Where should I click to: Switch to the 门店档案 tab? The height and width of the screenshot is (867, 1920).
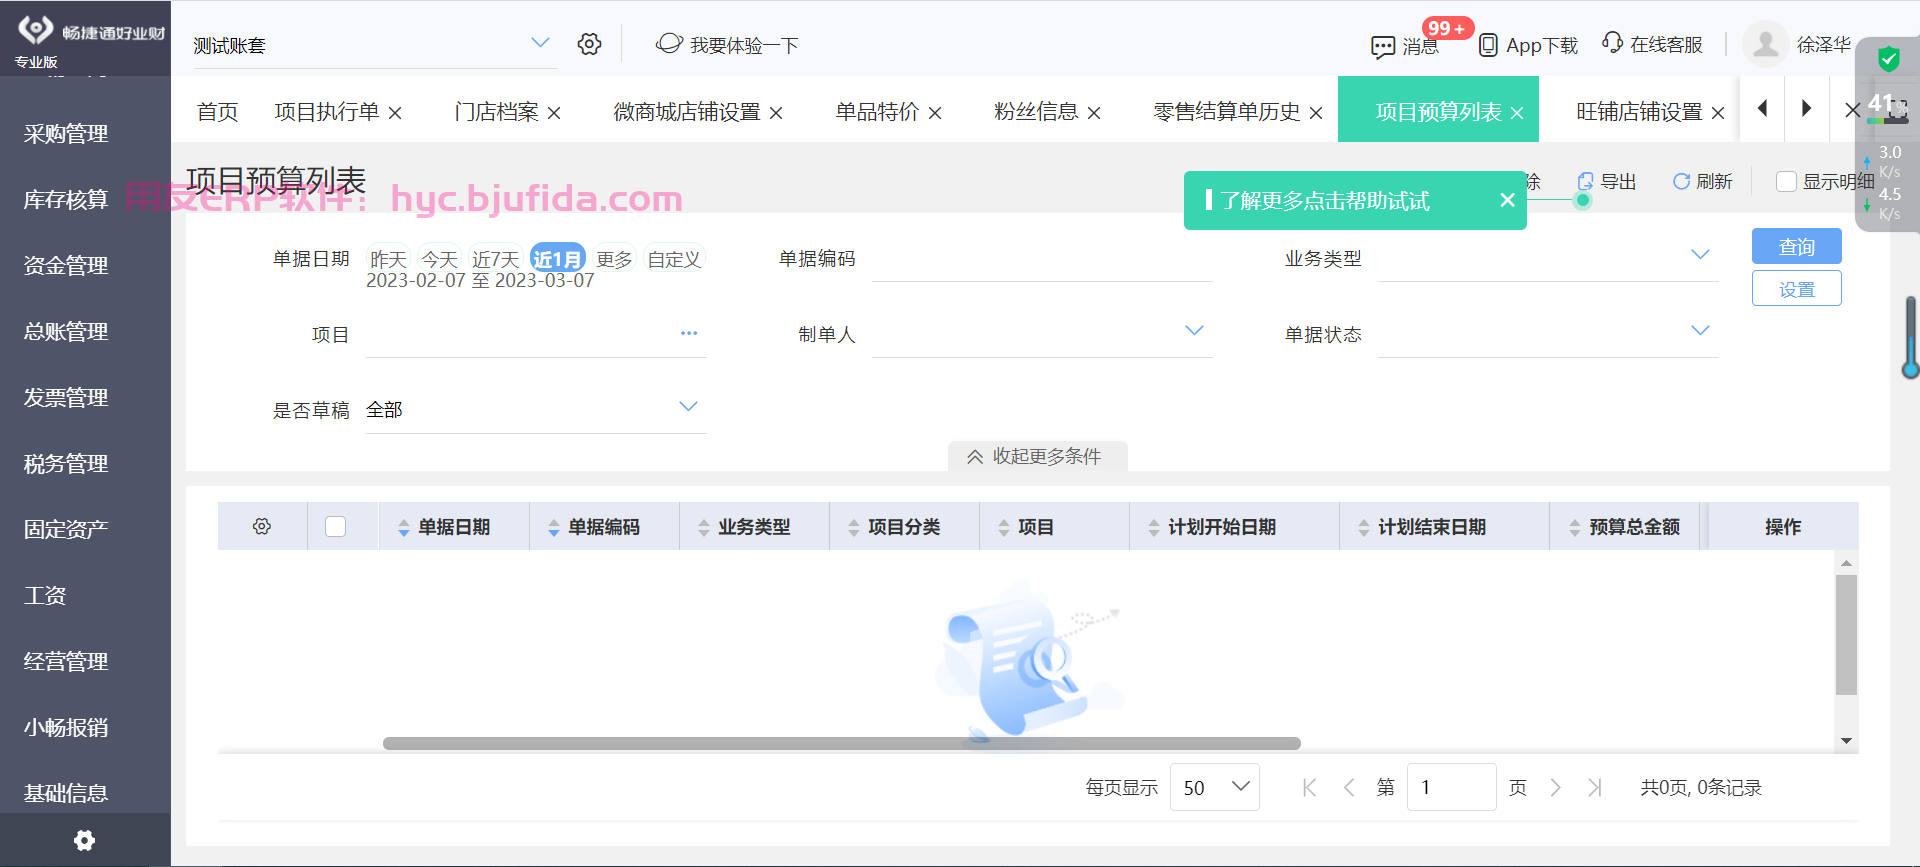tap(496, 112)
